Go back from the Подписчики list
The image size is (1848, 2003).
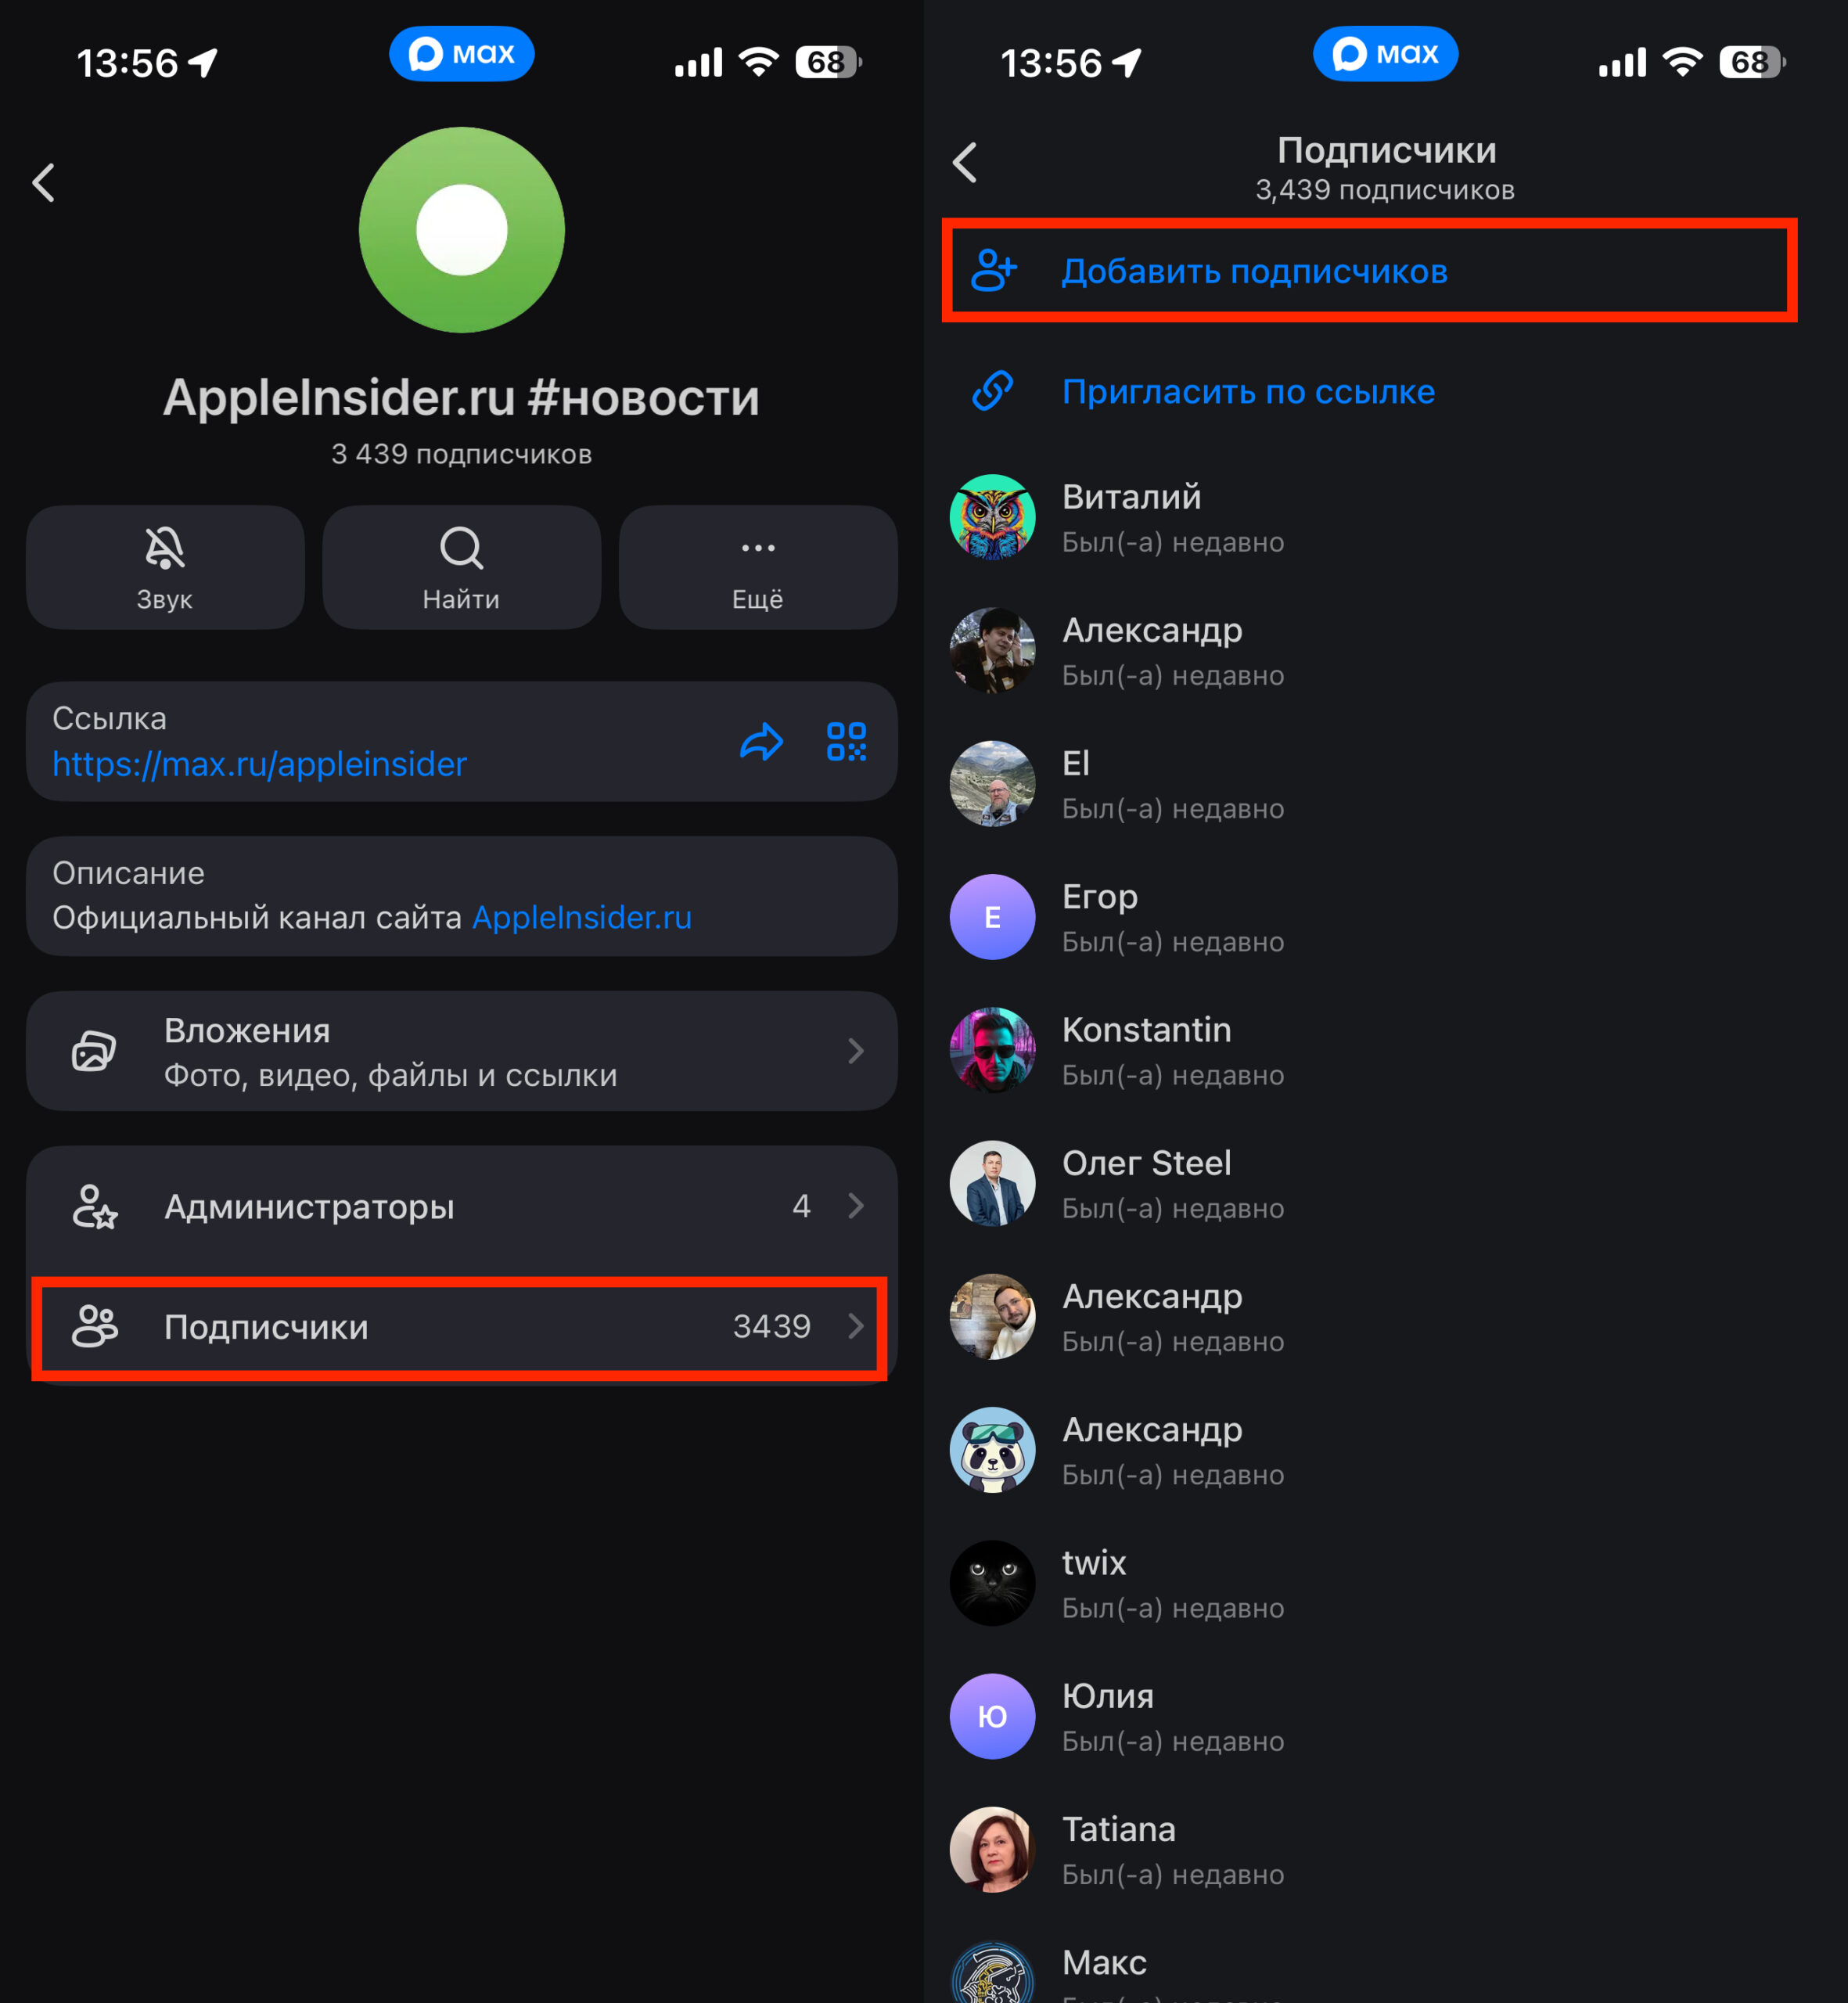[x=965, y=162]
